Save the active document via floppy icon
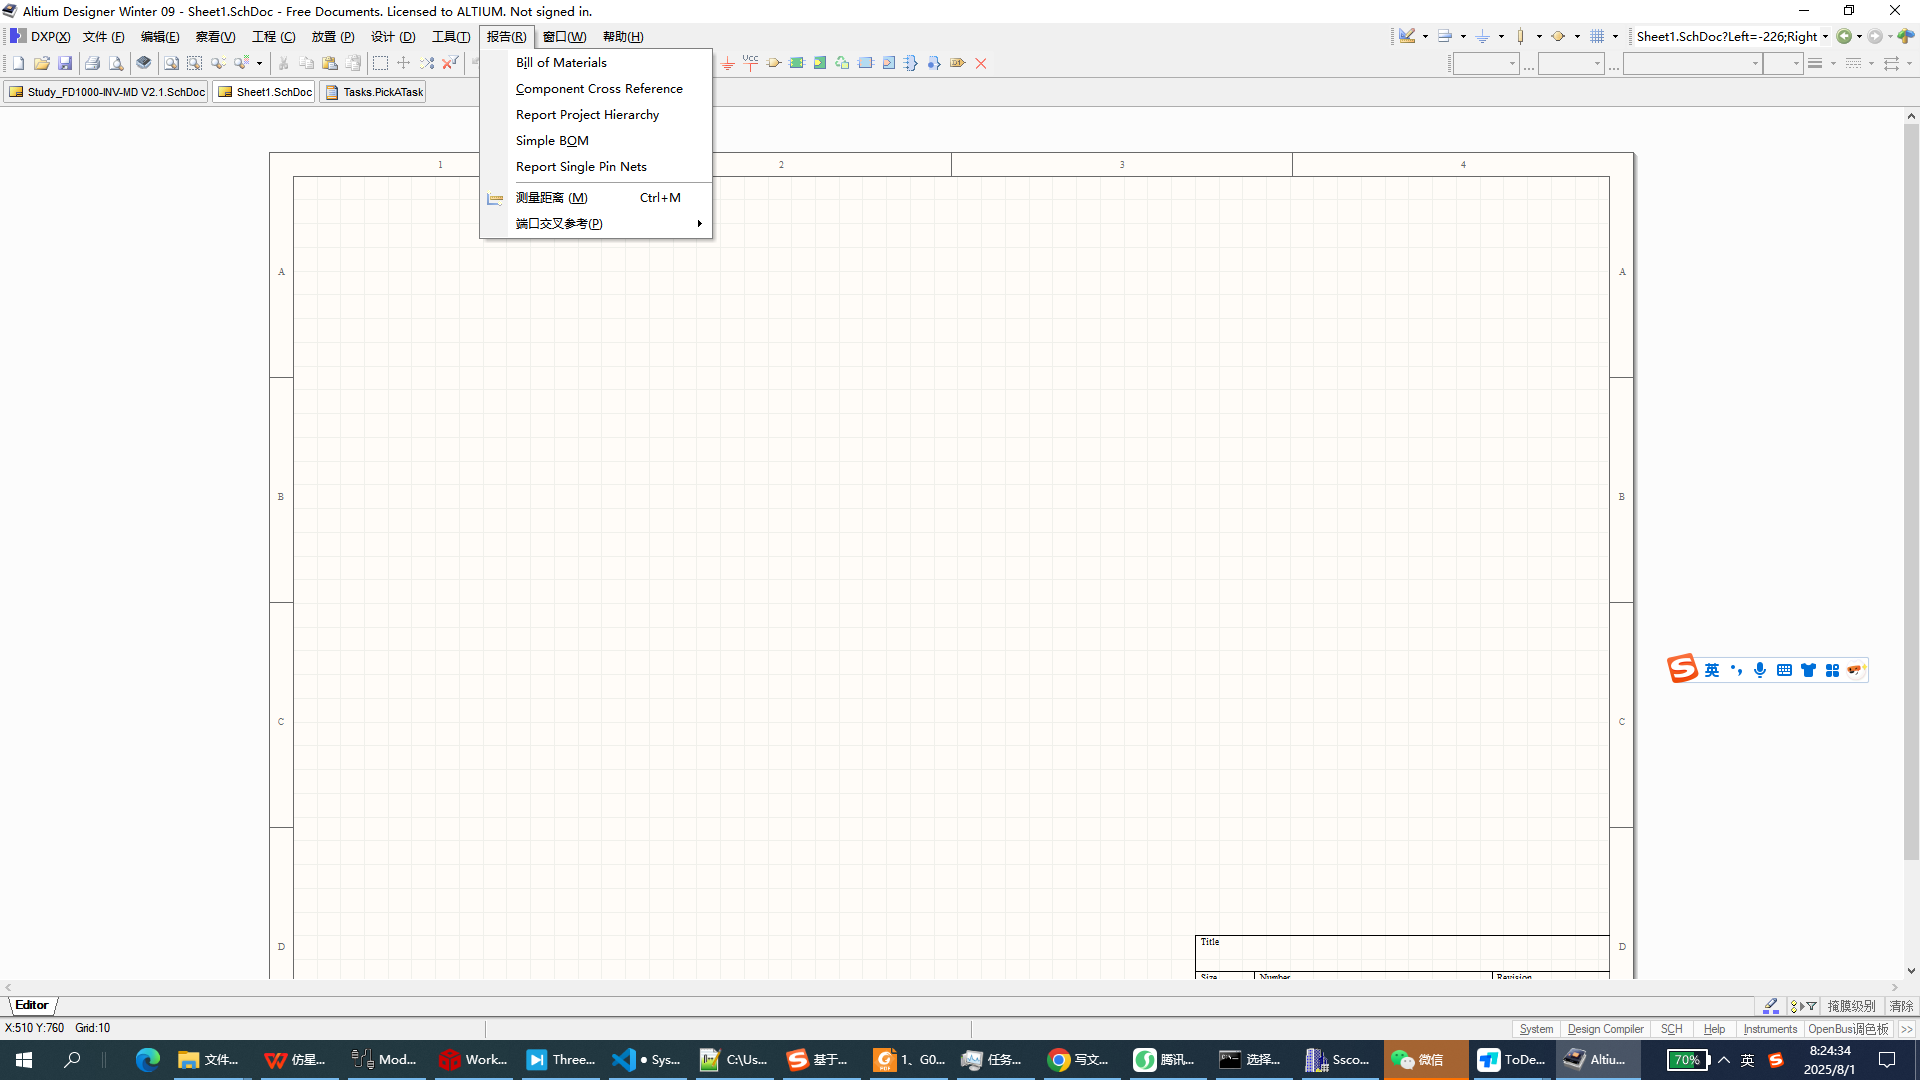This screenshot has width=1920, height=1080. [65, 63]
